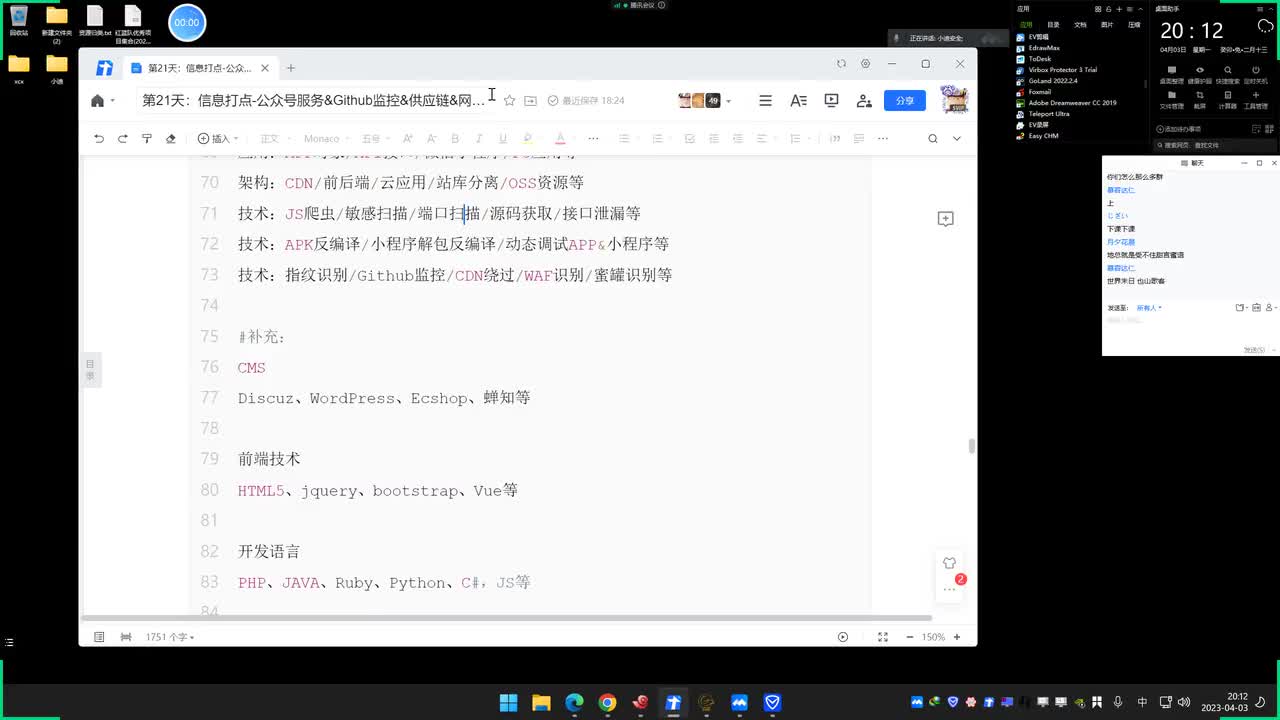Open the Windows Start menu
Image resolution: width=1280 pixels, height=720 pixels.
tap(508, 703)
